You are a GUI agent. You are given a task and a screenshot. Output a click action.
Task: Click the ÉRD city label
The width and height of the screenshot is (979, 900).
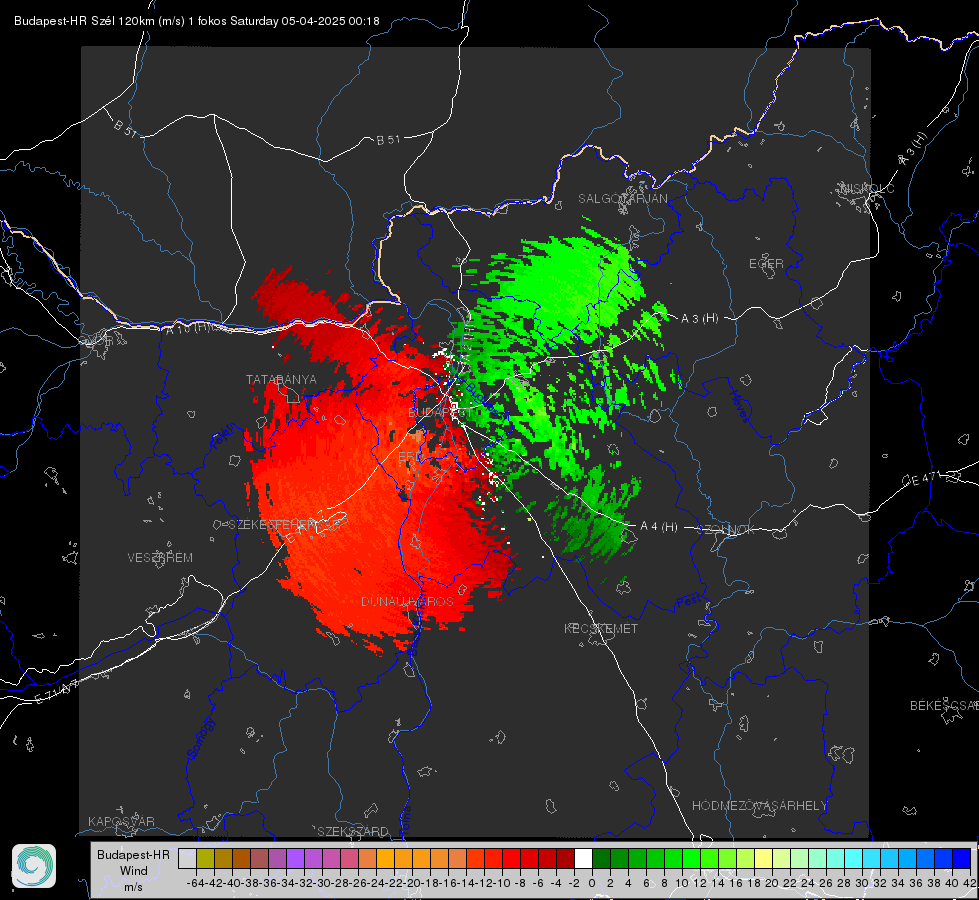point(410,457)
